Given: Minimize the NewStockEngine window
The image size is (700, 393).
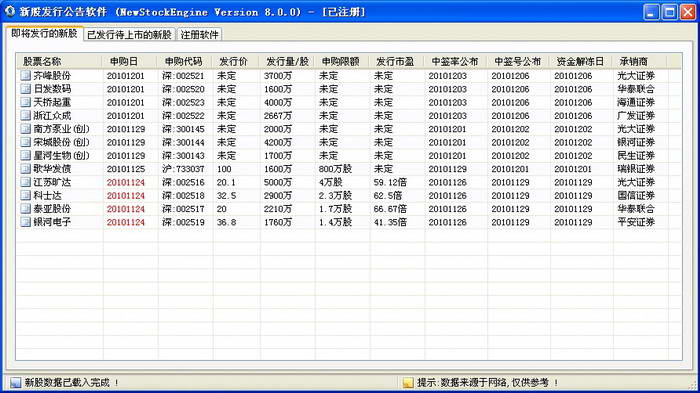Looking at the screenshot, I should click(651, 12).
